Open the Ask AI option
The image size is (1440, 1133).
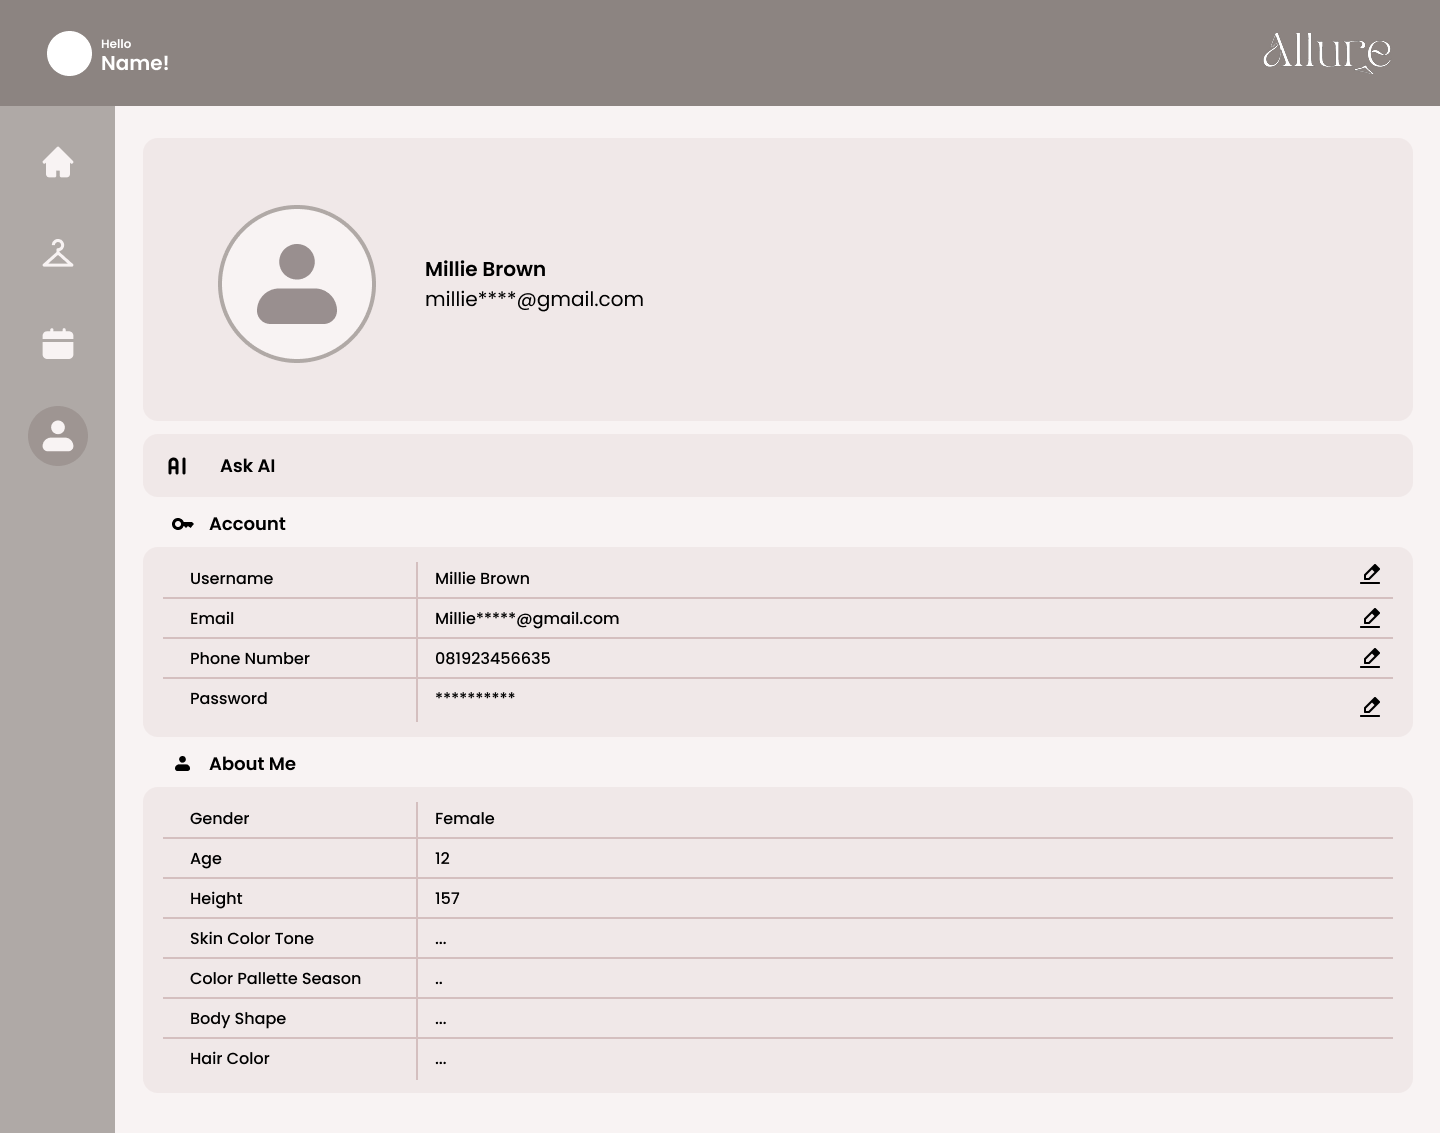[x=247, y=466]
